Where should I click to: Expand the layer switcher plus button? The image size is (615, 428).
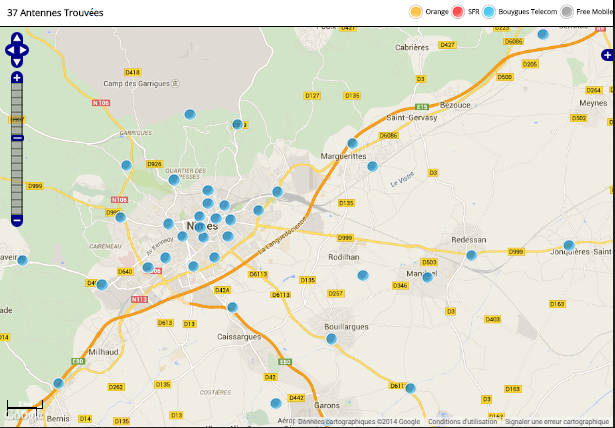coord(607,55)
